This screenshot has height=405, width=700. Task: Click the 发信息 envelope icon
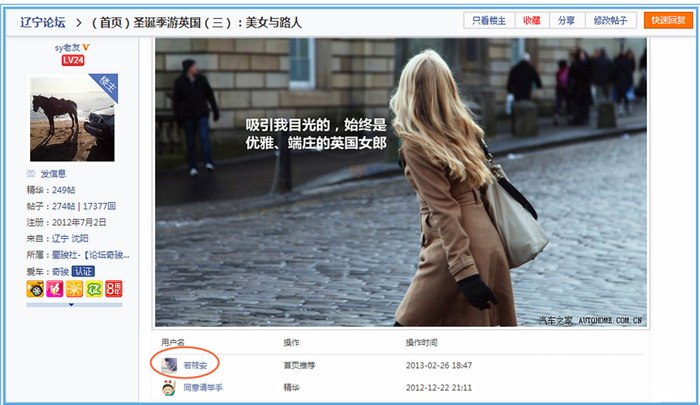[x=32, y=173]
